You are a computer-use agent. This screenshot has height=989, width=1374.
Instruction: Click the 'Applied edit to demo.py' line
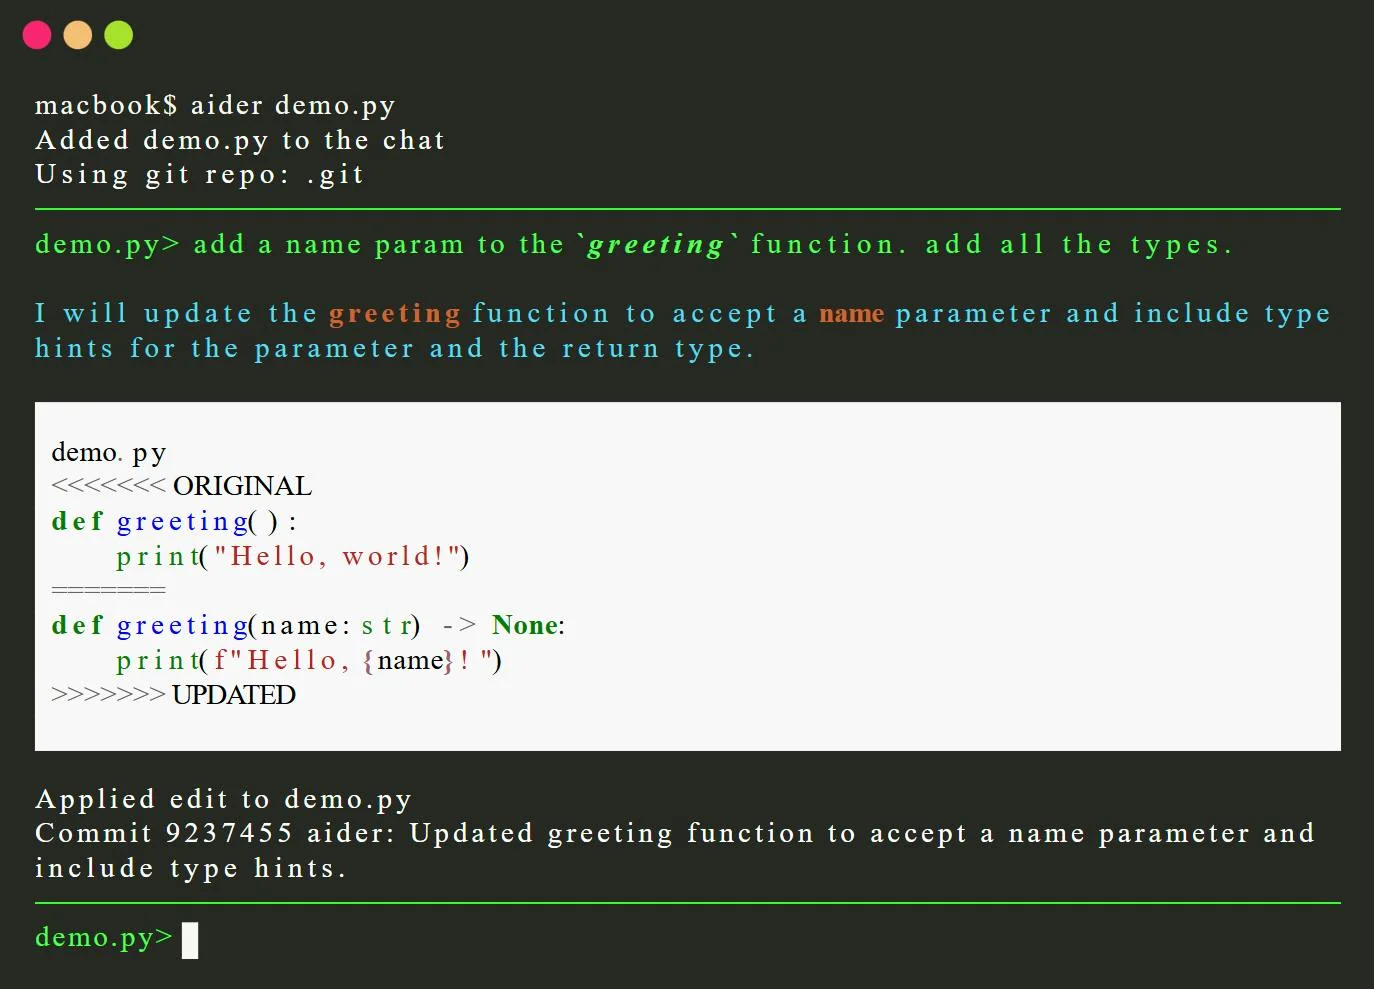pos(223,800)
